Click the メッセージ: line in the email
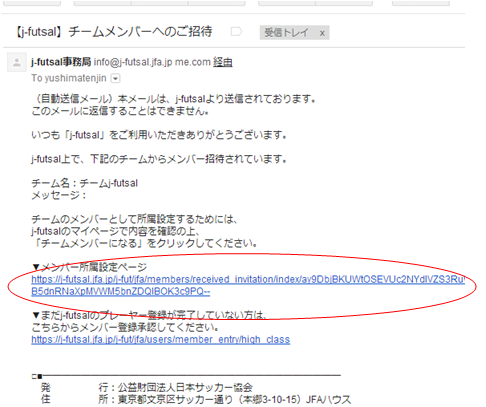Screen dimensions: 486x407 (x=59, y=195)
